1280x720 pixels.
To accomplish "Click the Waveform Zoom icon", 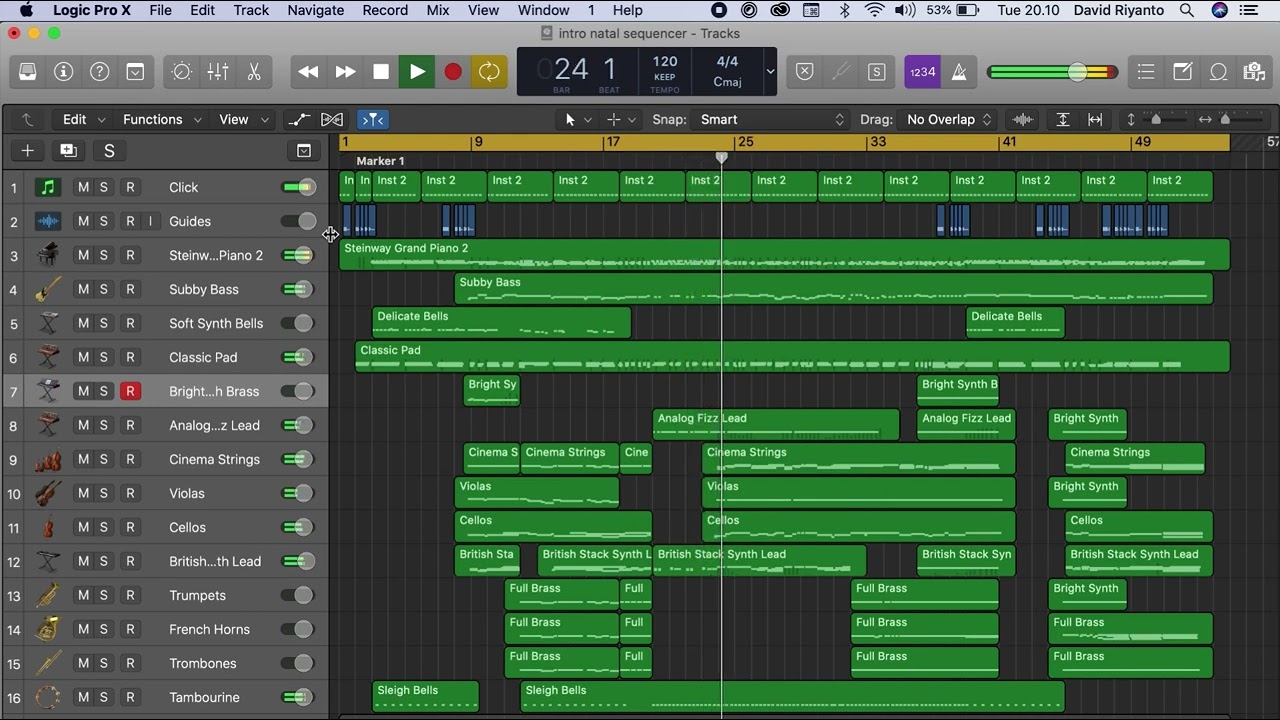I will coord(1022,119).
